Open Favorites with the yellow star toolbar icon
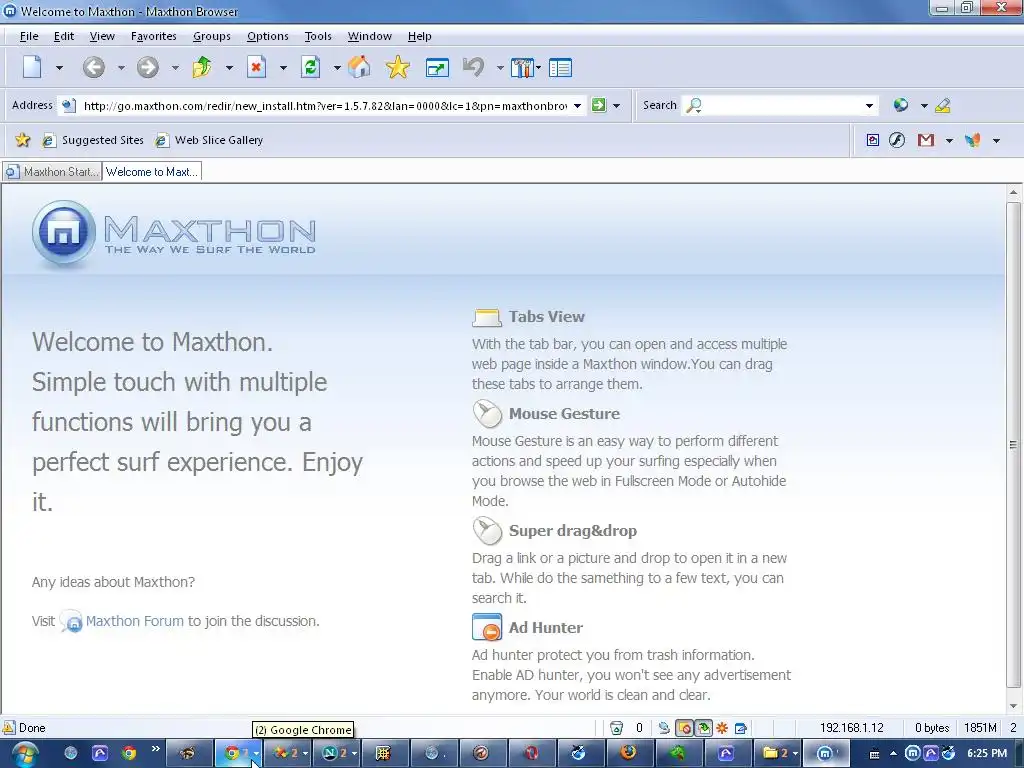The width and height of the screenshot is (1024, 768). [x=397, y=67]
